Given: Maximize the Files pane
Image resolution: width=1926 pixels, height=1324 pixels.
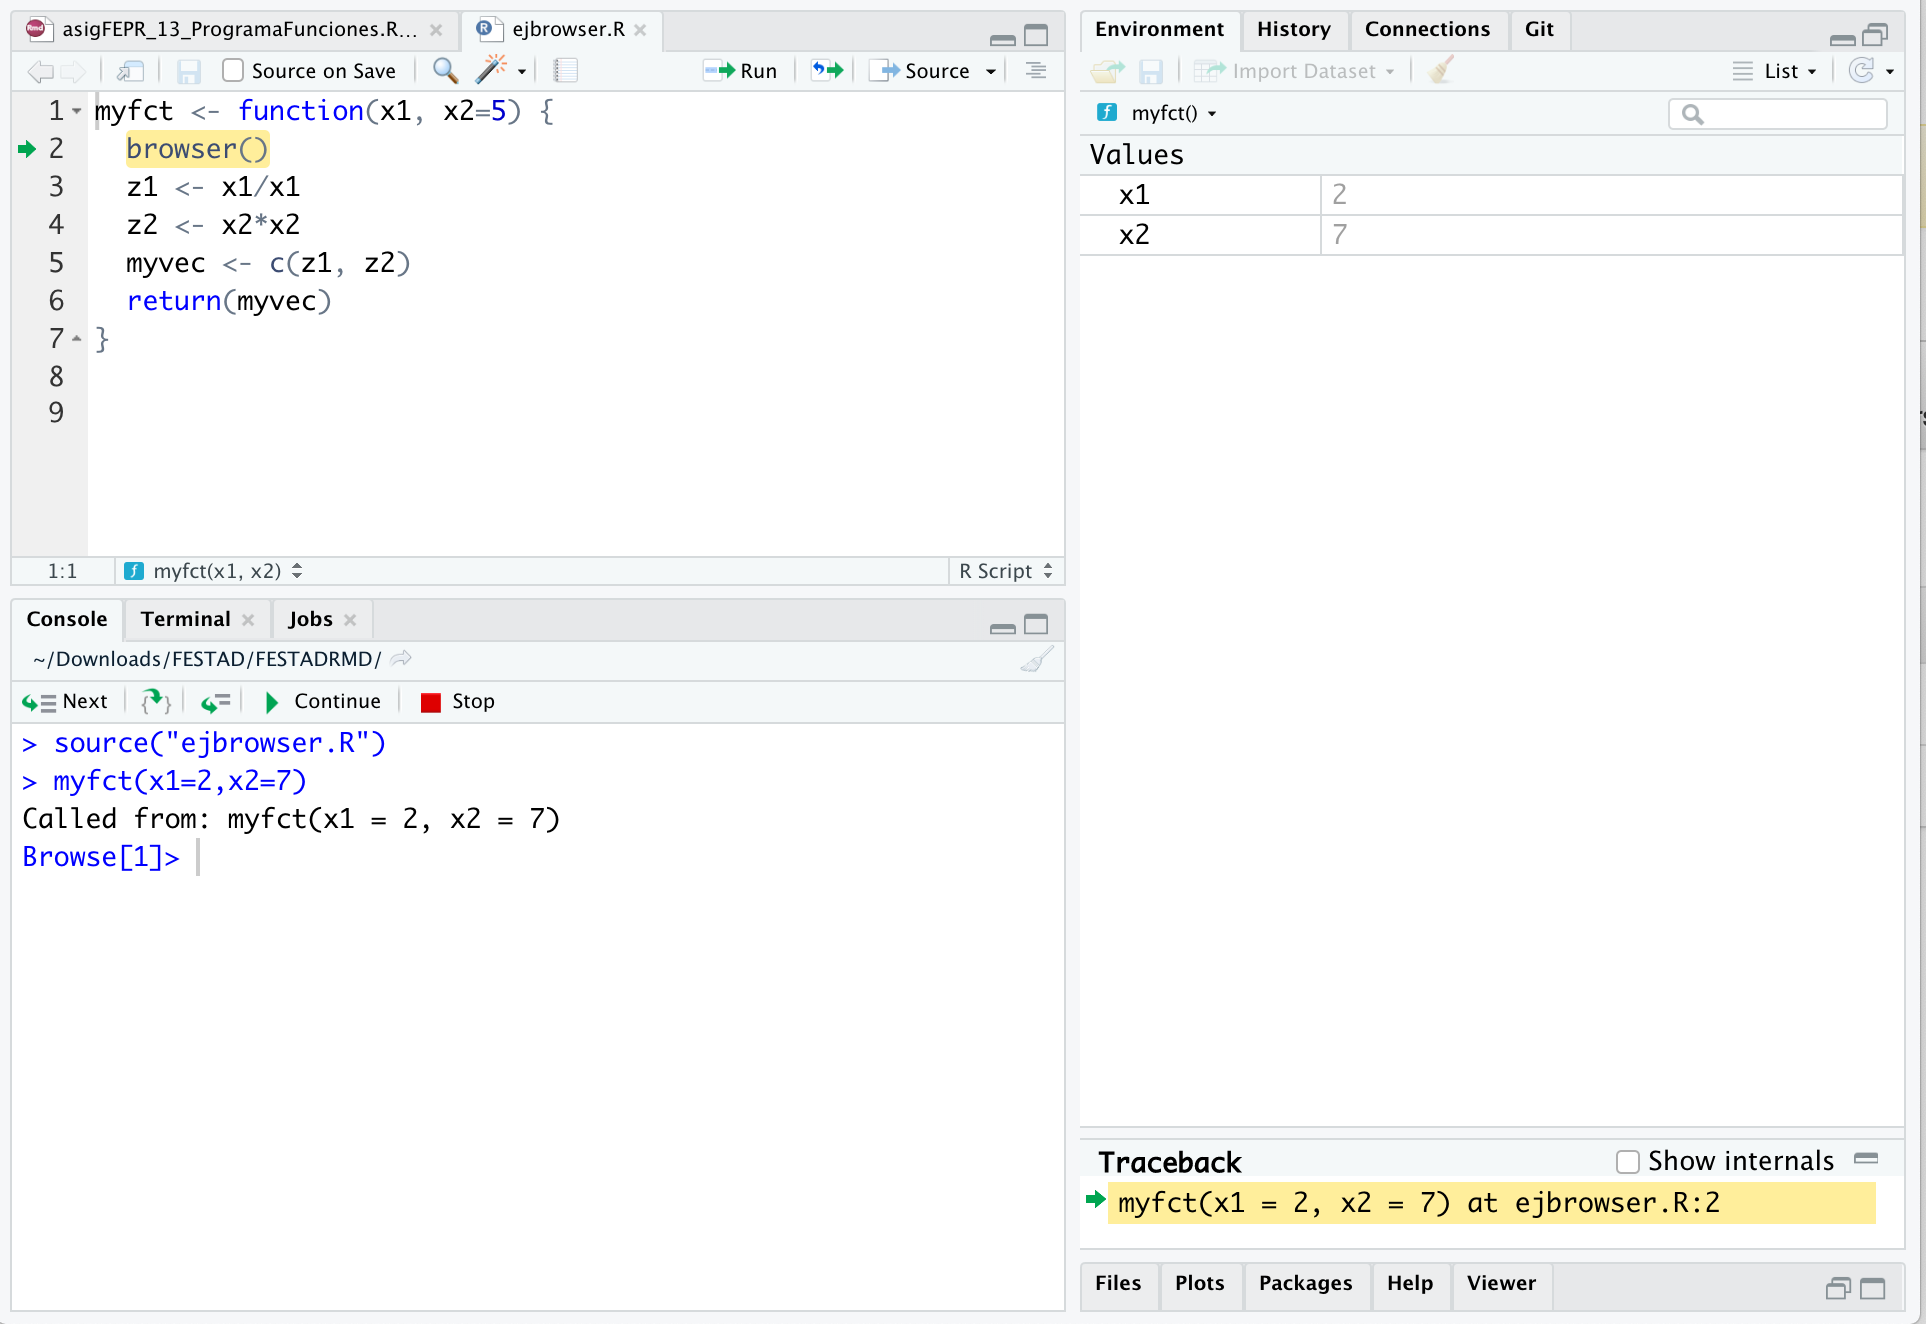Looking at the screenshot, I should [x=1873, y=1289].
